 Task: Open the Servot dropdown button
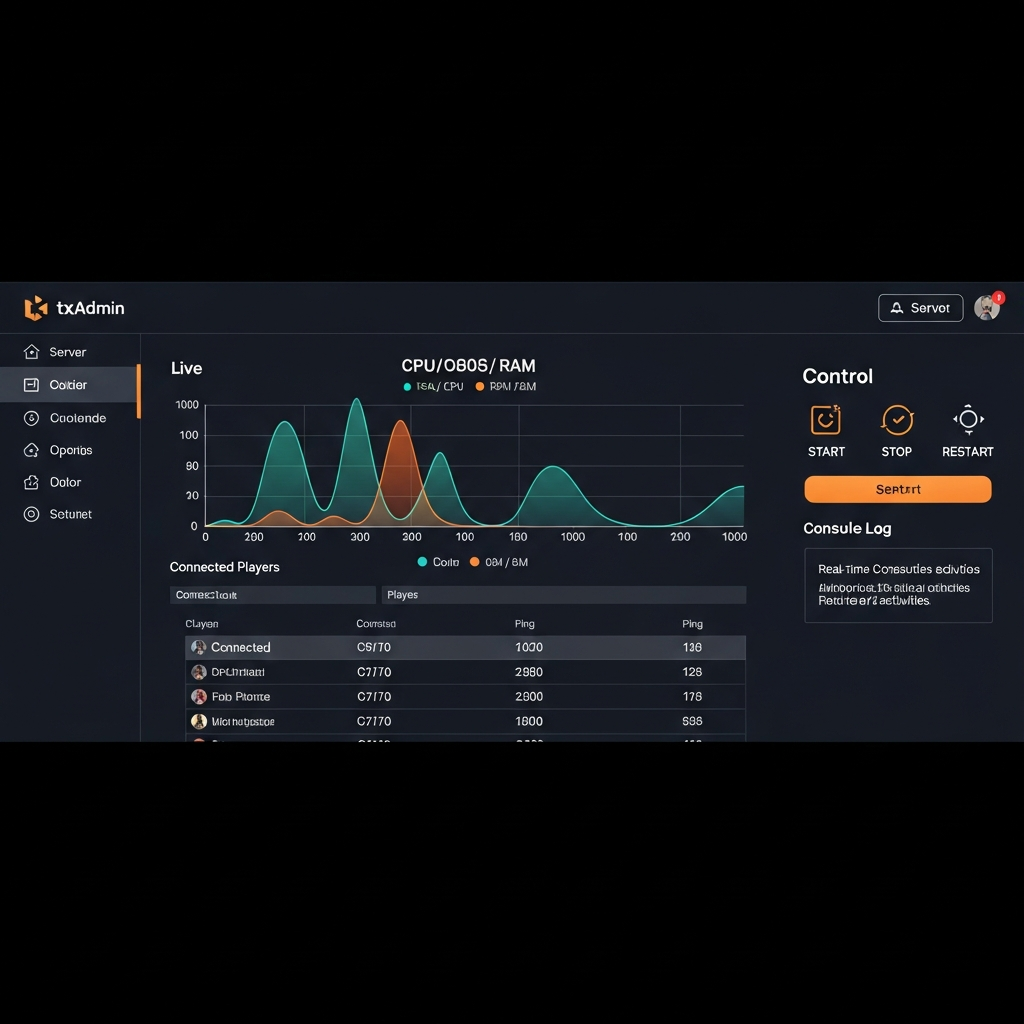tap(920, 307)
